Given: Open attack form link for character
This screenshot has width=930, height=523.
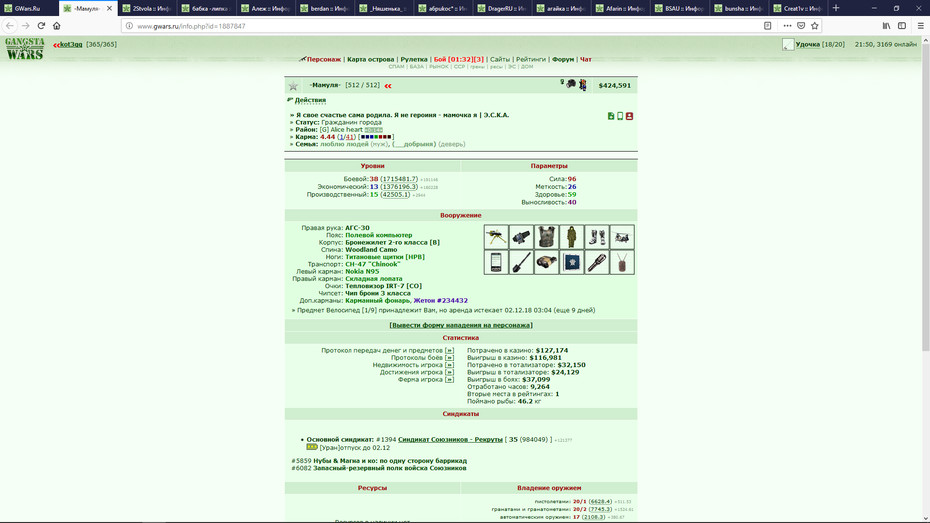Looking at the screenshot, I should tap(461, 325).
